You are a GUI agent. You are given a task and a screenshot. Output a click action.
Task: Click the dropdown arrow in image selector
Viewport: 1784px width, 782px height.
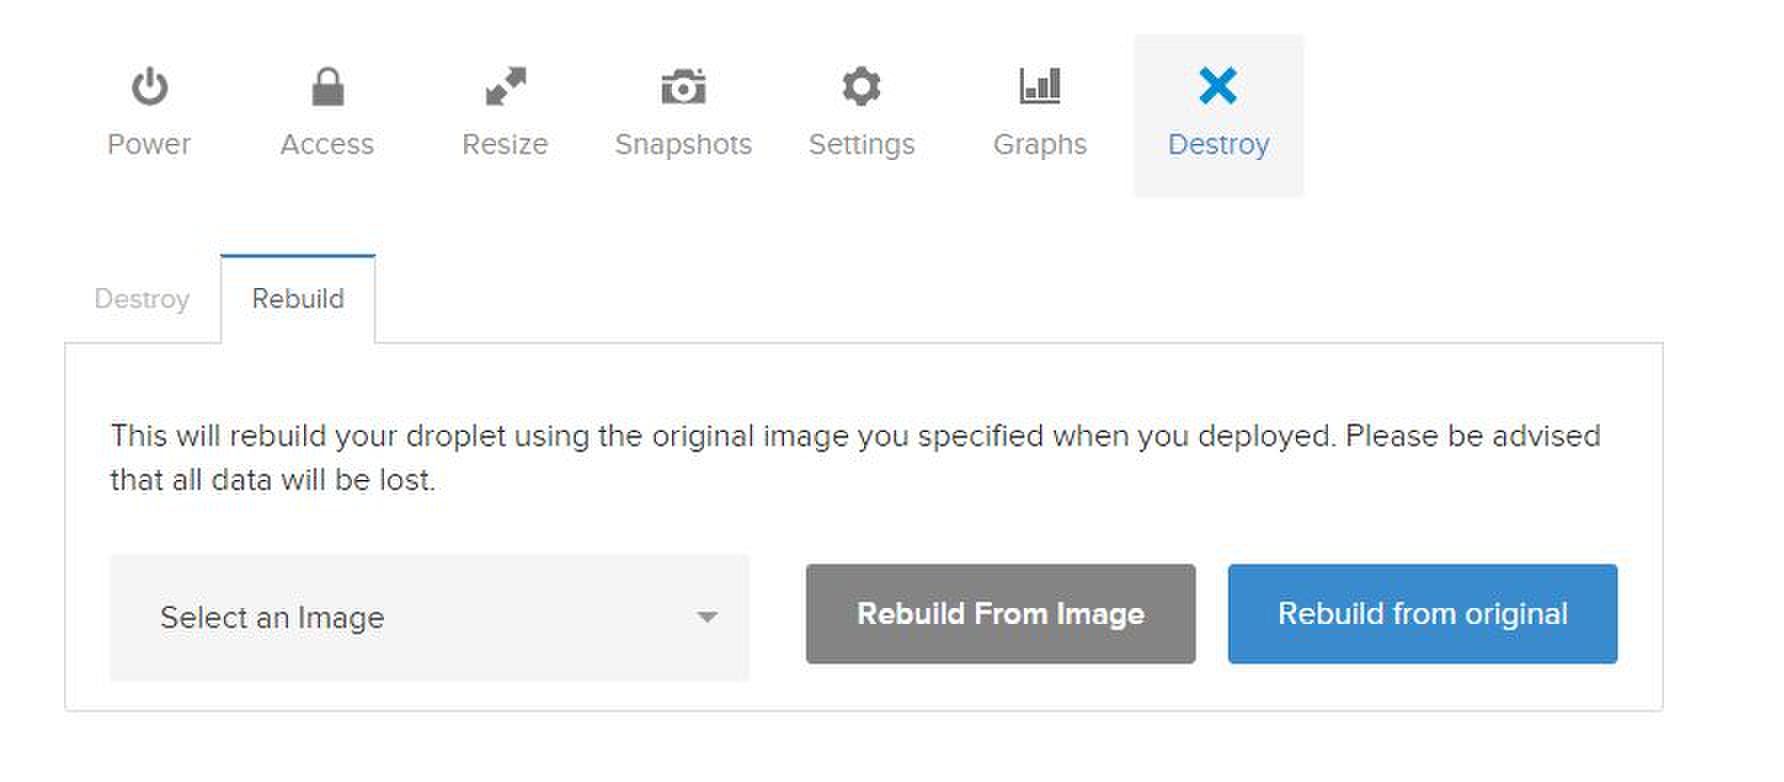(x=707, y=617)
